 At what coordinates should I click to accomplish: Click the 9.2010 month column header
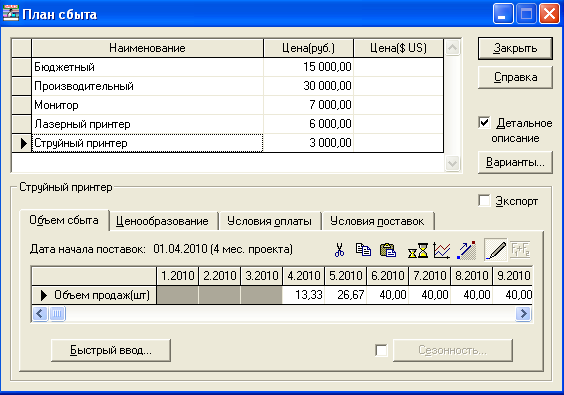513,276
